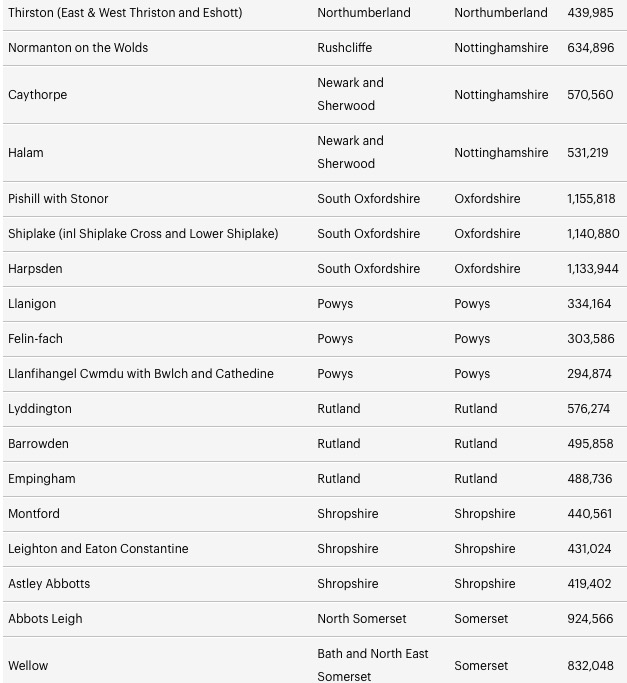
Task: Select Harpsden's South Oxfordshire cell
Action: [x=369, y=268]
